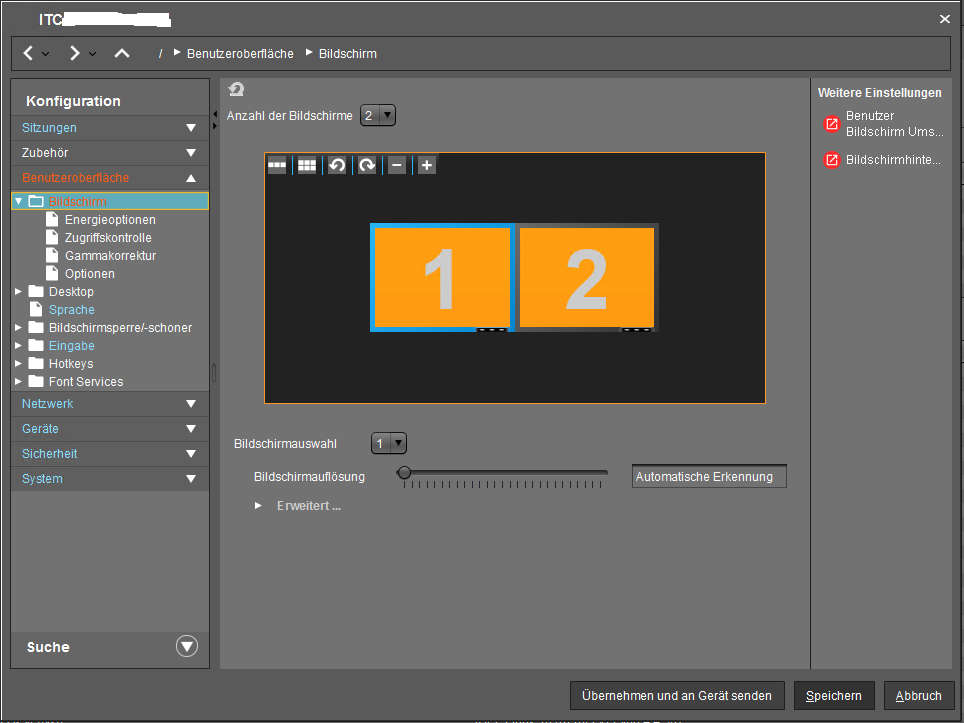Open the Anzahl der Bildschirme dropdown
Screen dimensions: 964x723
pos(378,116)
